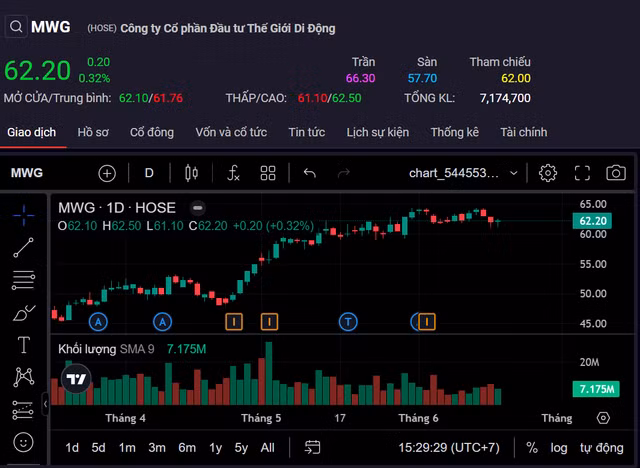Click the MWG · 1D · HOSE chart title
640x468 pixels.
[x=117, y=208]
